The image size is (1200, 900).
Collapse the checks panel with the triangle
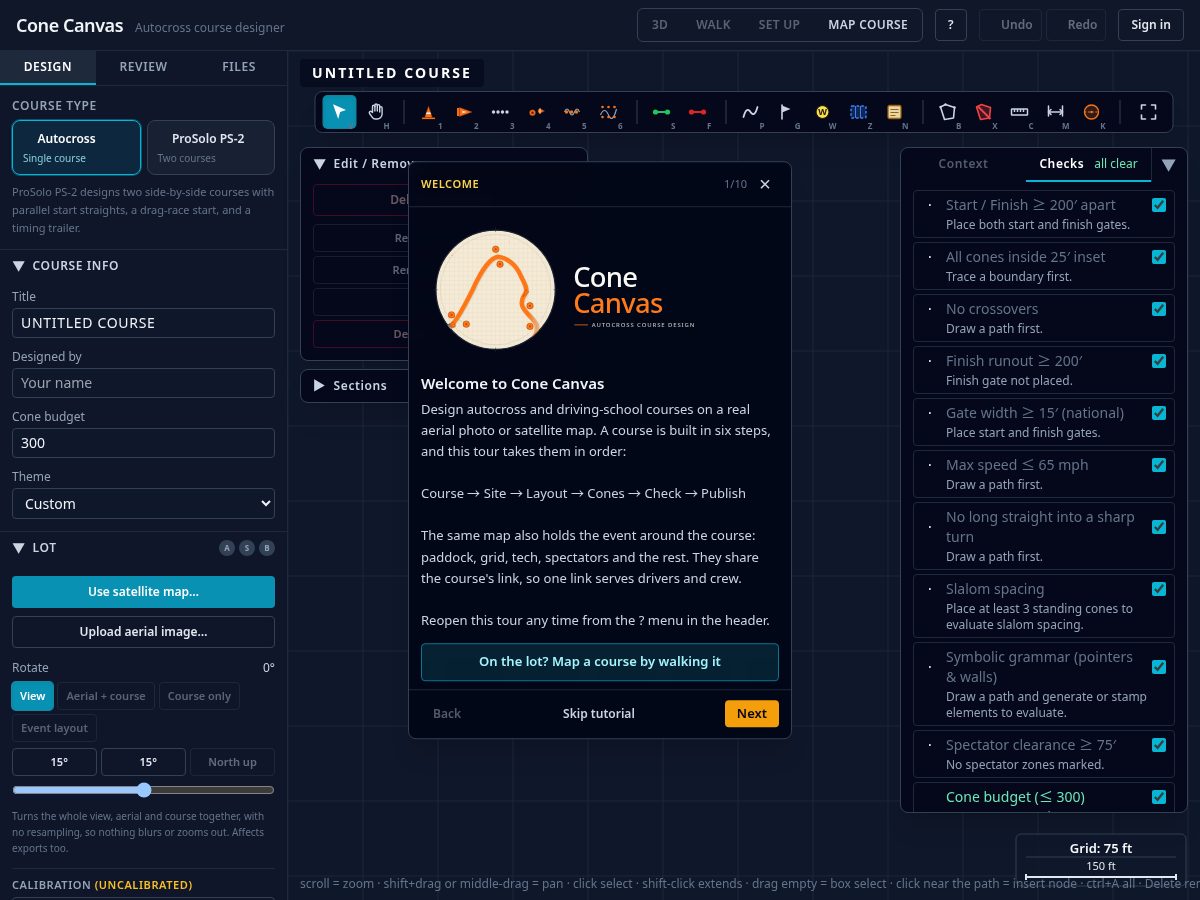click(1168, 164)
